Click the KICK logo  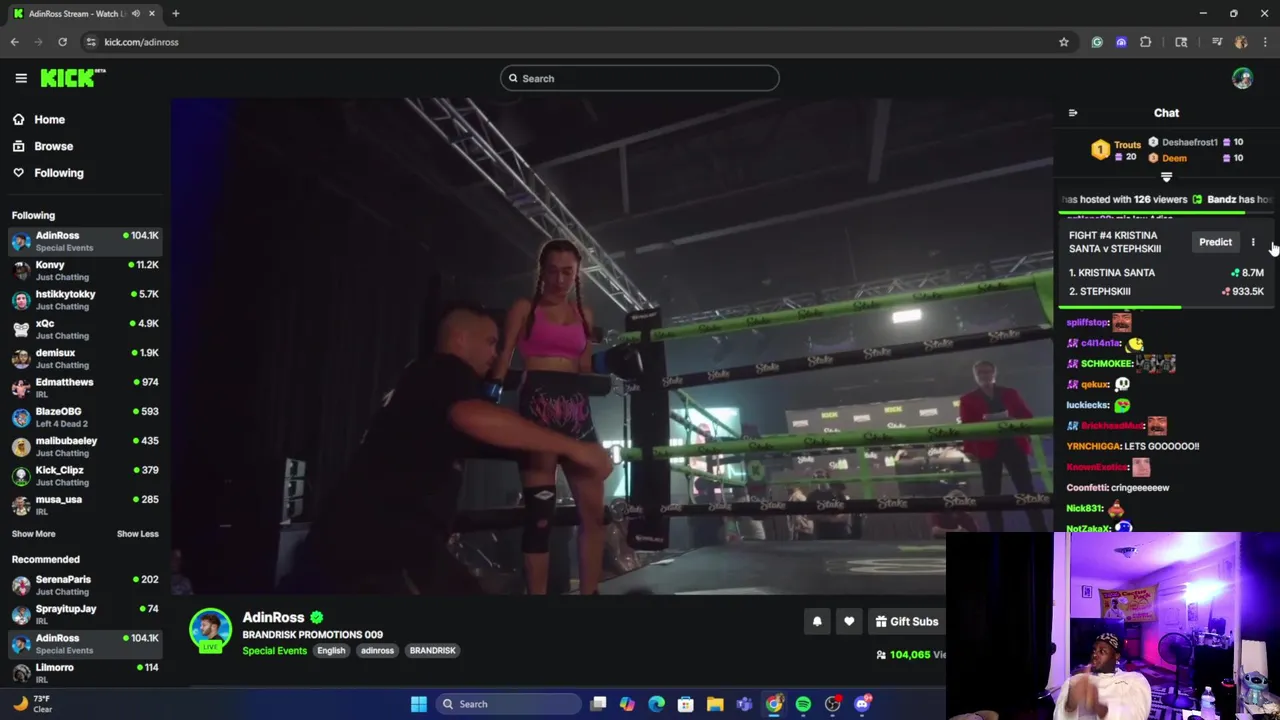(x=72, y=78)
